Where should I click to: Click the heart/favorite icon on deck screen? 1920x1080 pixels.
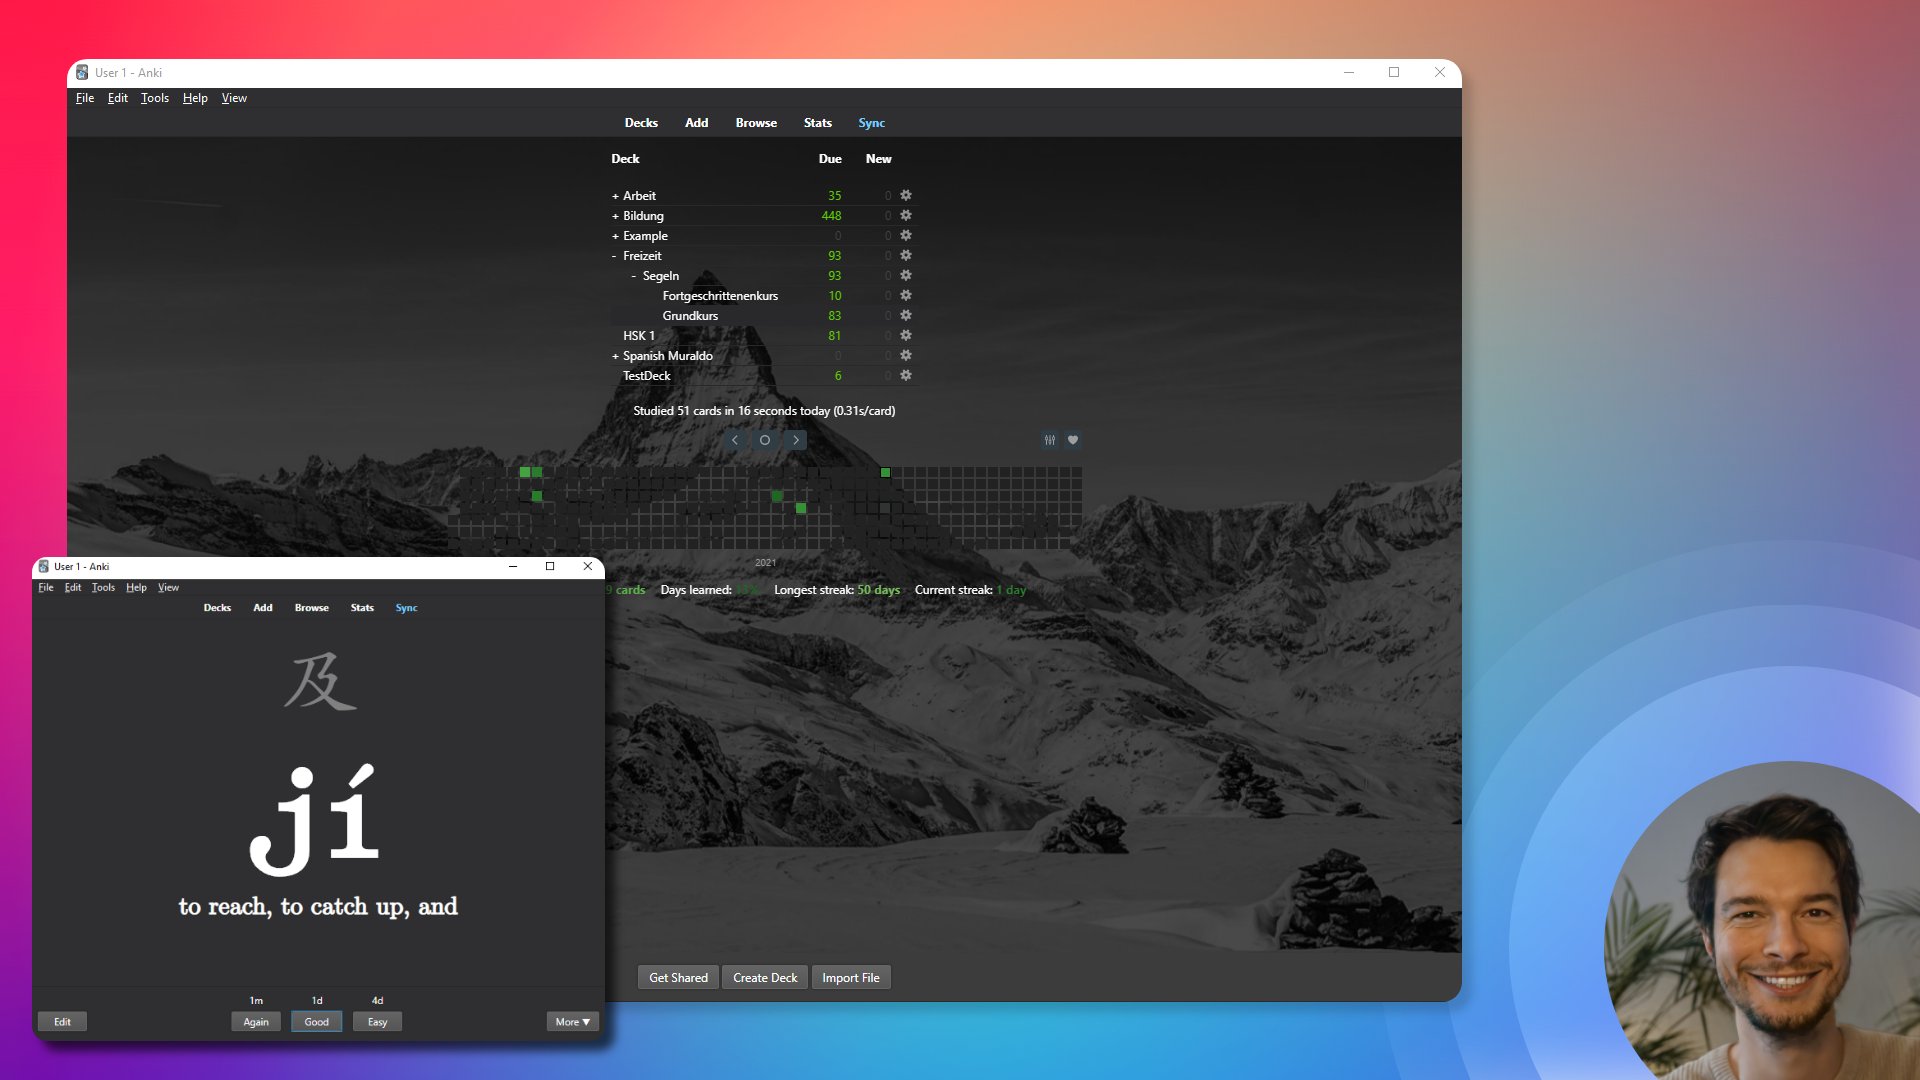pos(1071,439)
